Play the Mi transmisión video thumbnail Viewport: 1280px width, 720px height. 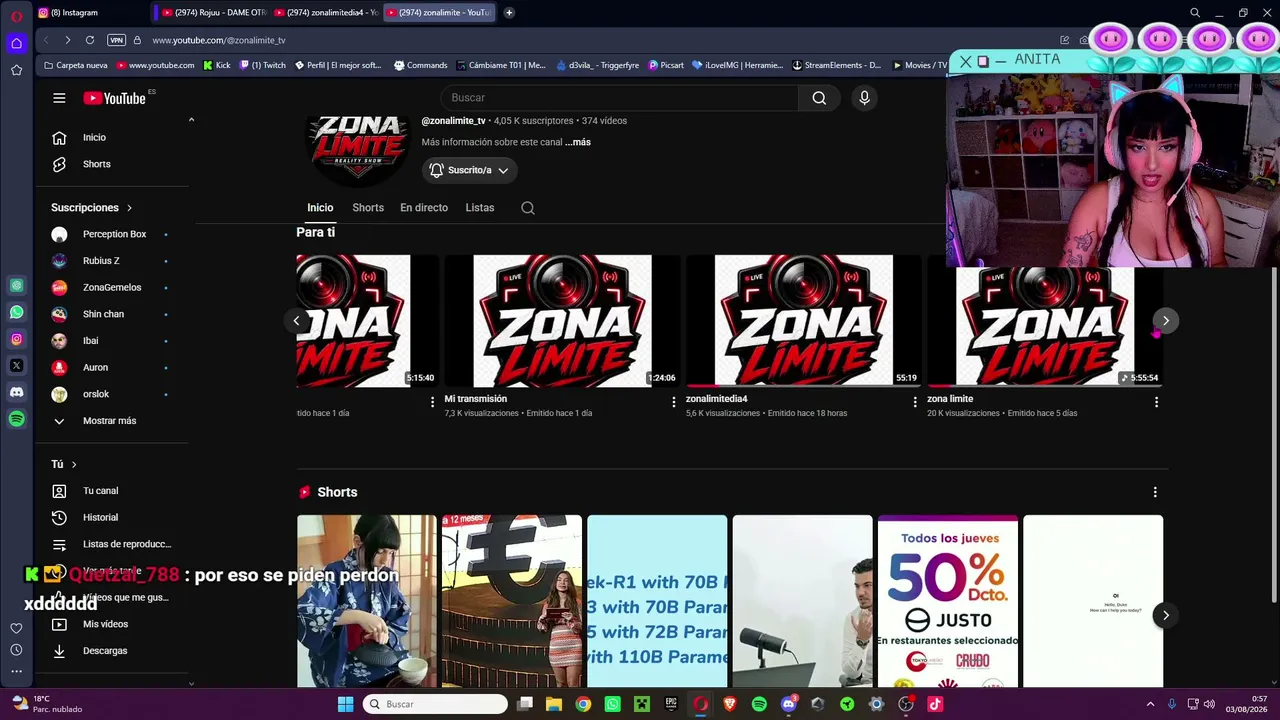pos(562,321)
